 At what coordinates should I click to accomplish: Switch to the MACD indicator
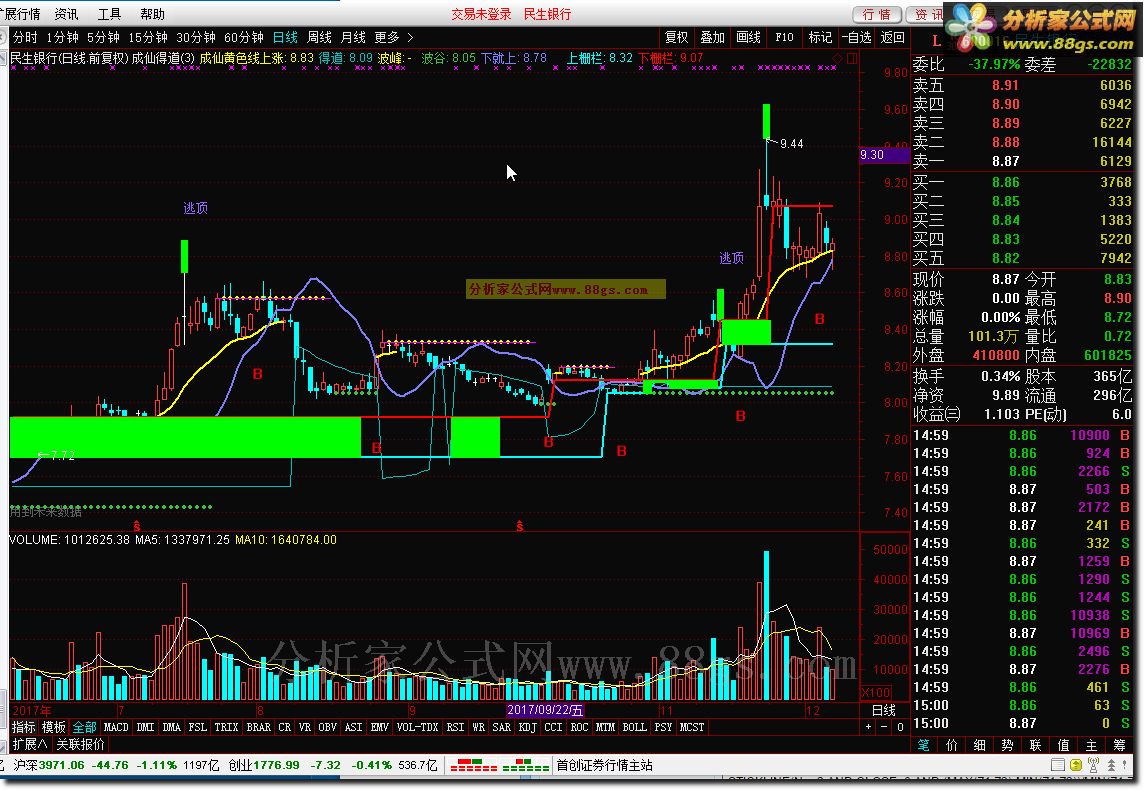click(116, 727)
